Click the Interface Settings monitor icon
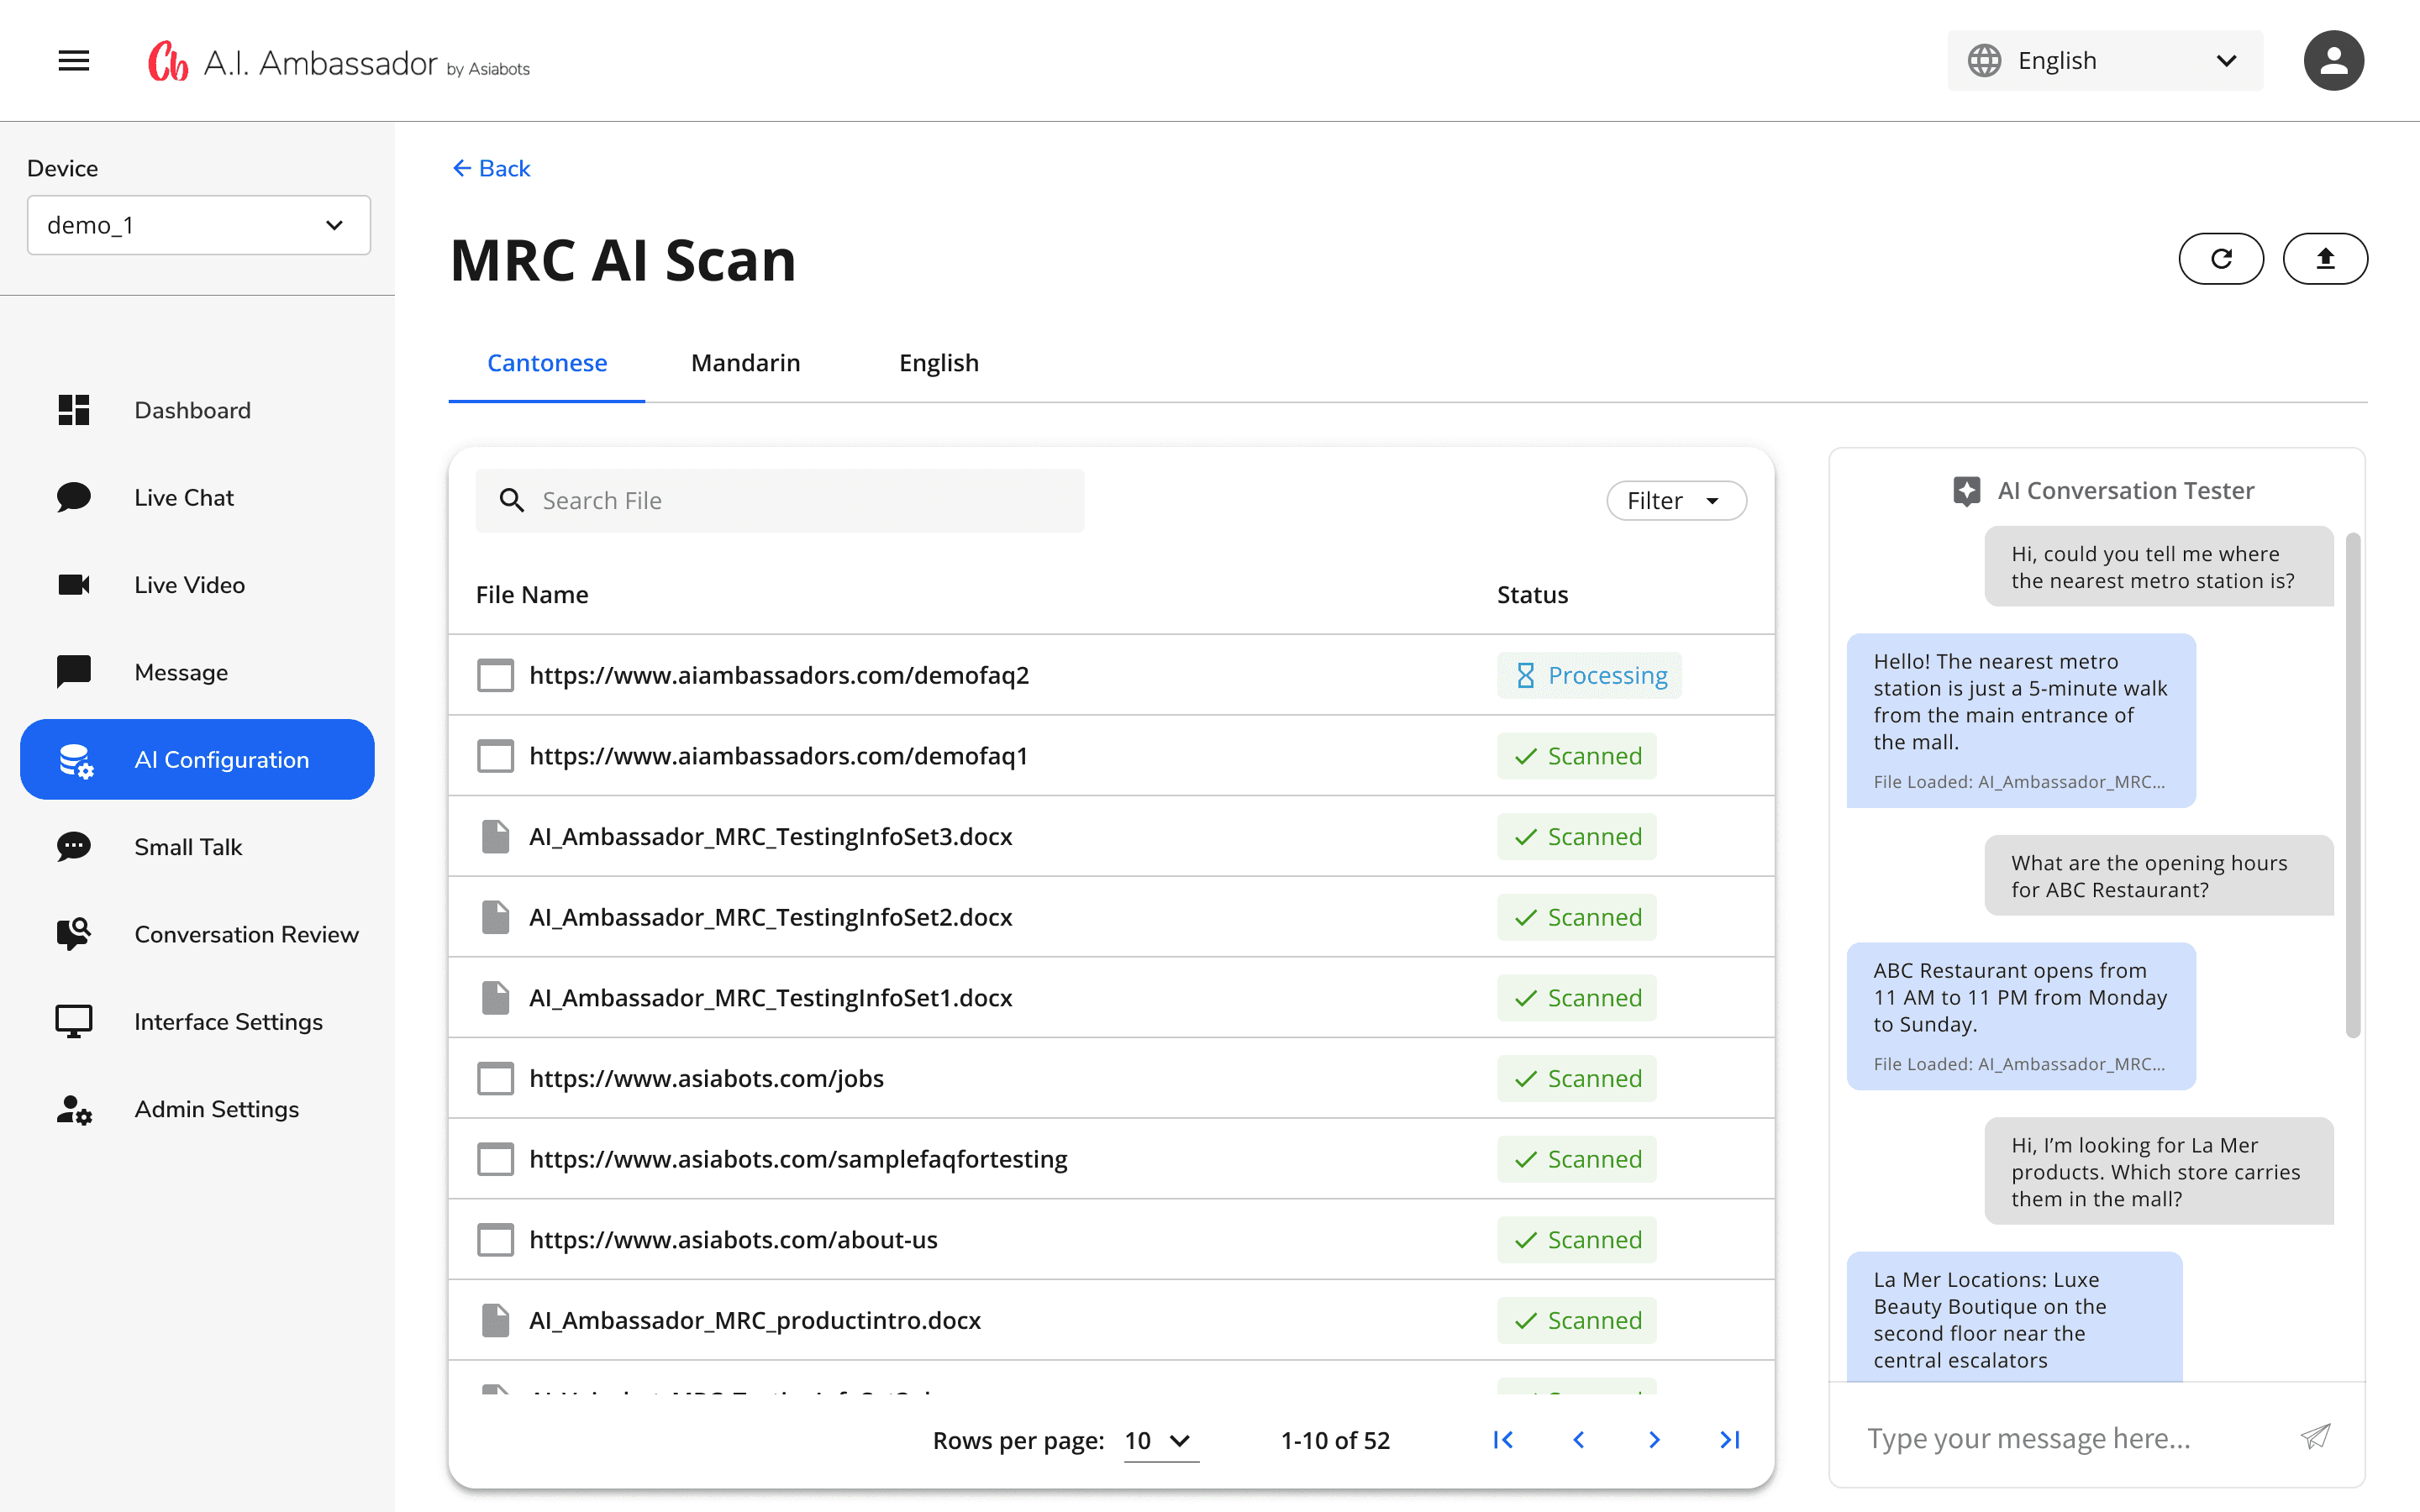The height and width of the screenshot is (1512, 2420). point(74,1021)
